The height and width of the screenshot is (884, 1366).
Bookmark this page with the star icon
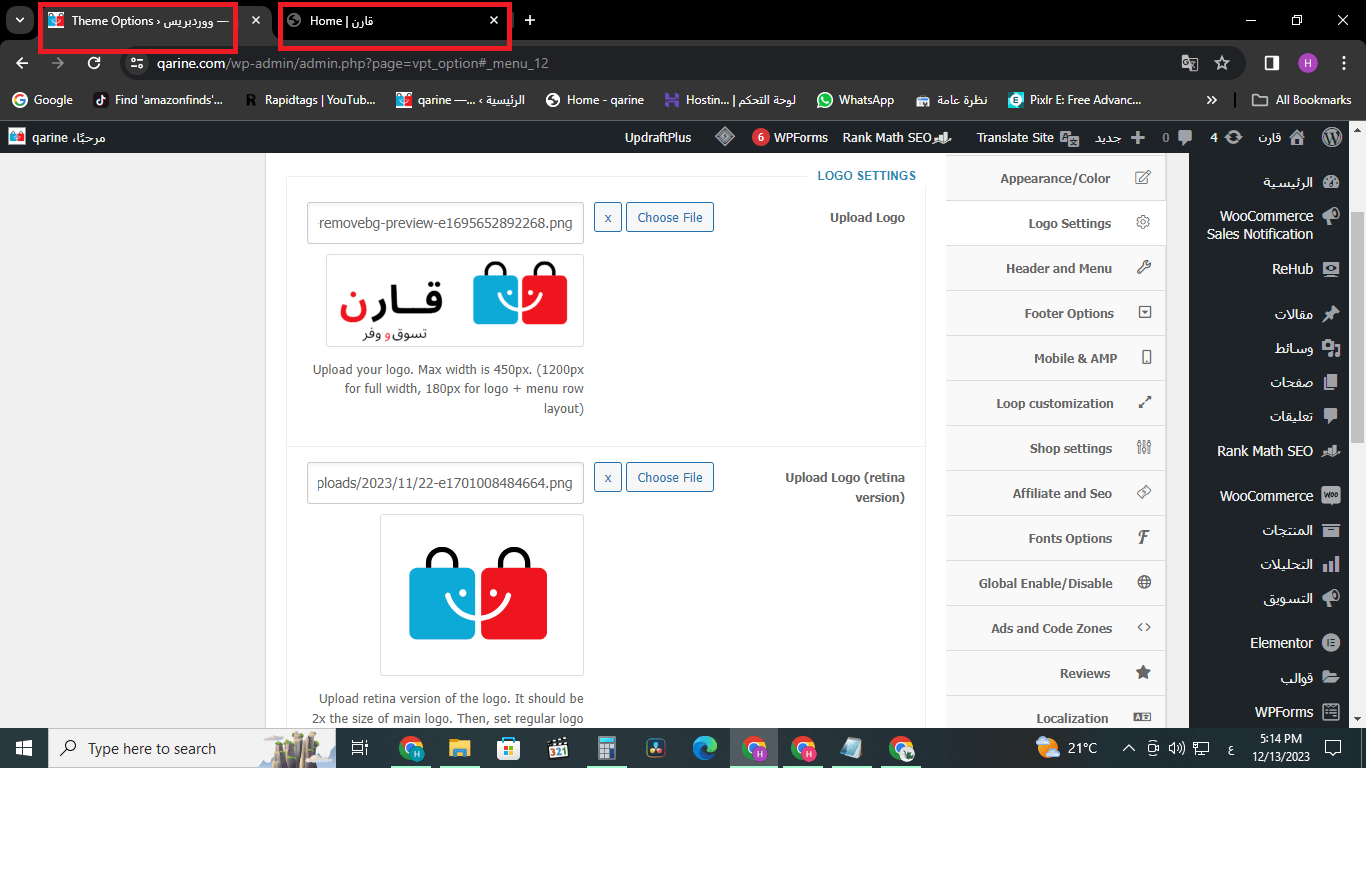pyautogui.click(x=1222, y=63)
